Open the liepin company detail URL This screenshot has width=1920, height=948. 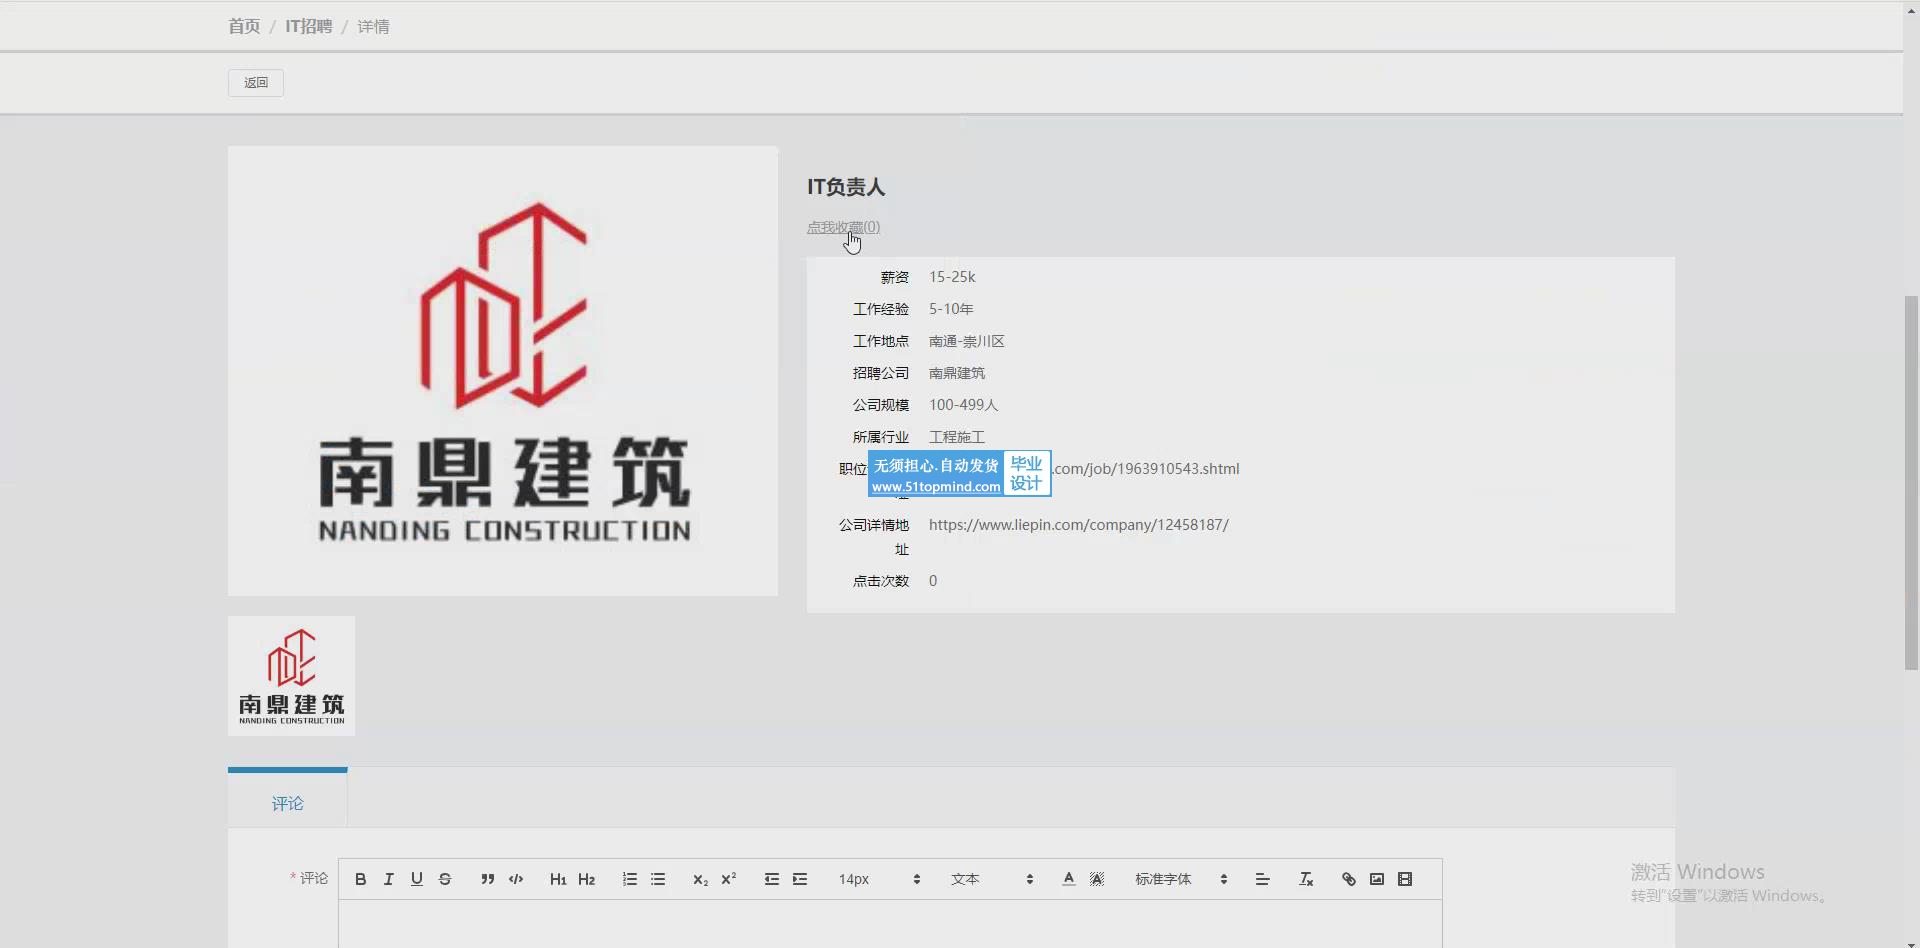click(x=1078, y=524)
